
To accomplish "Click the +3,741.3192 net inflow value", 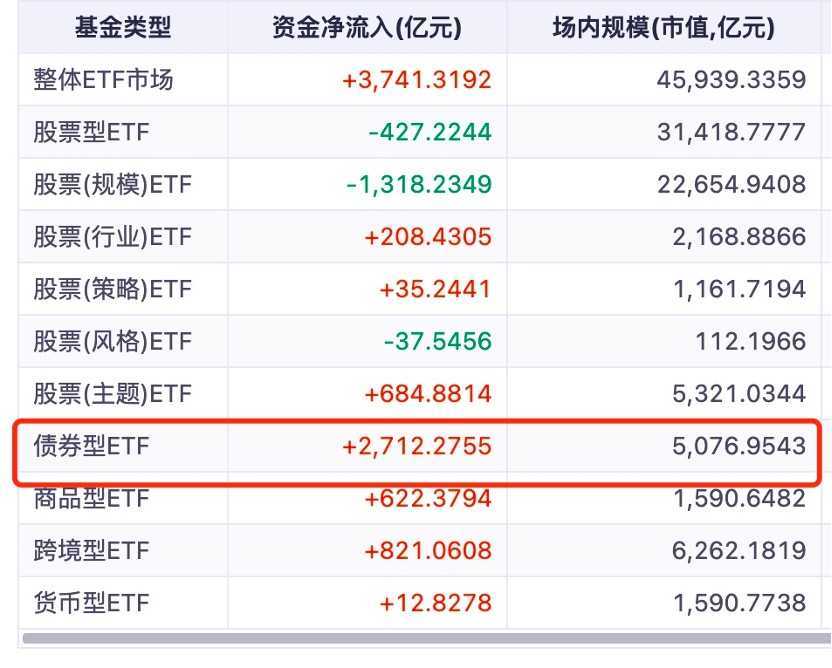I will [417, 80].
